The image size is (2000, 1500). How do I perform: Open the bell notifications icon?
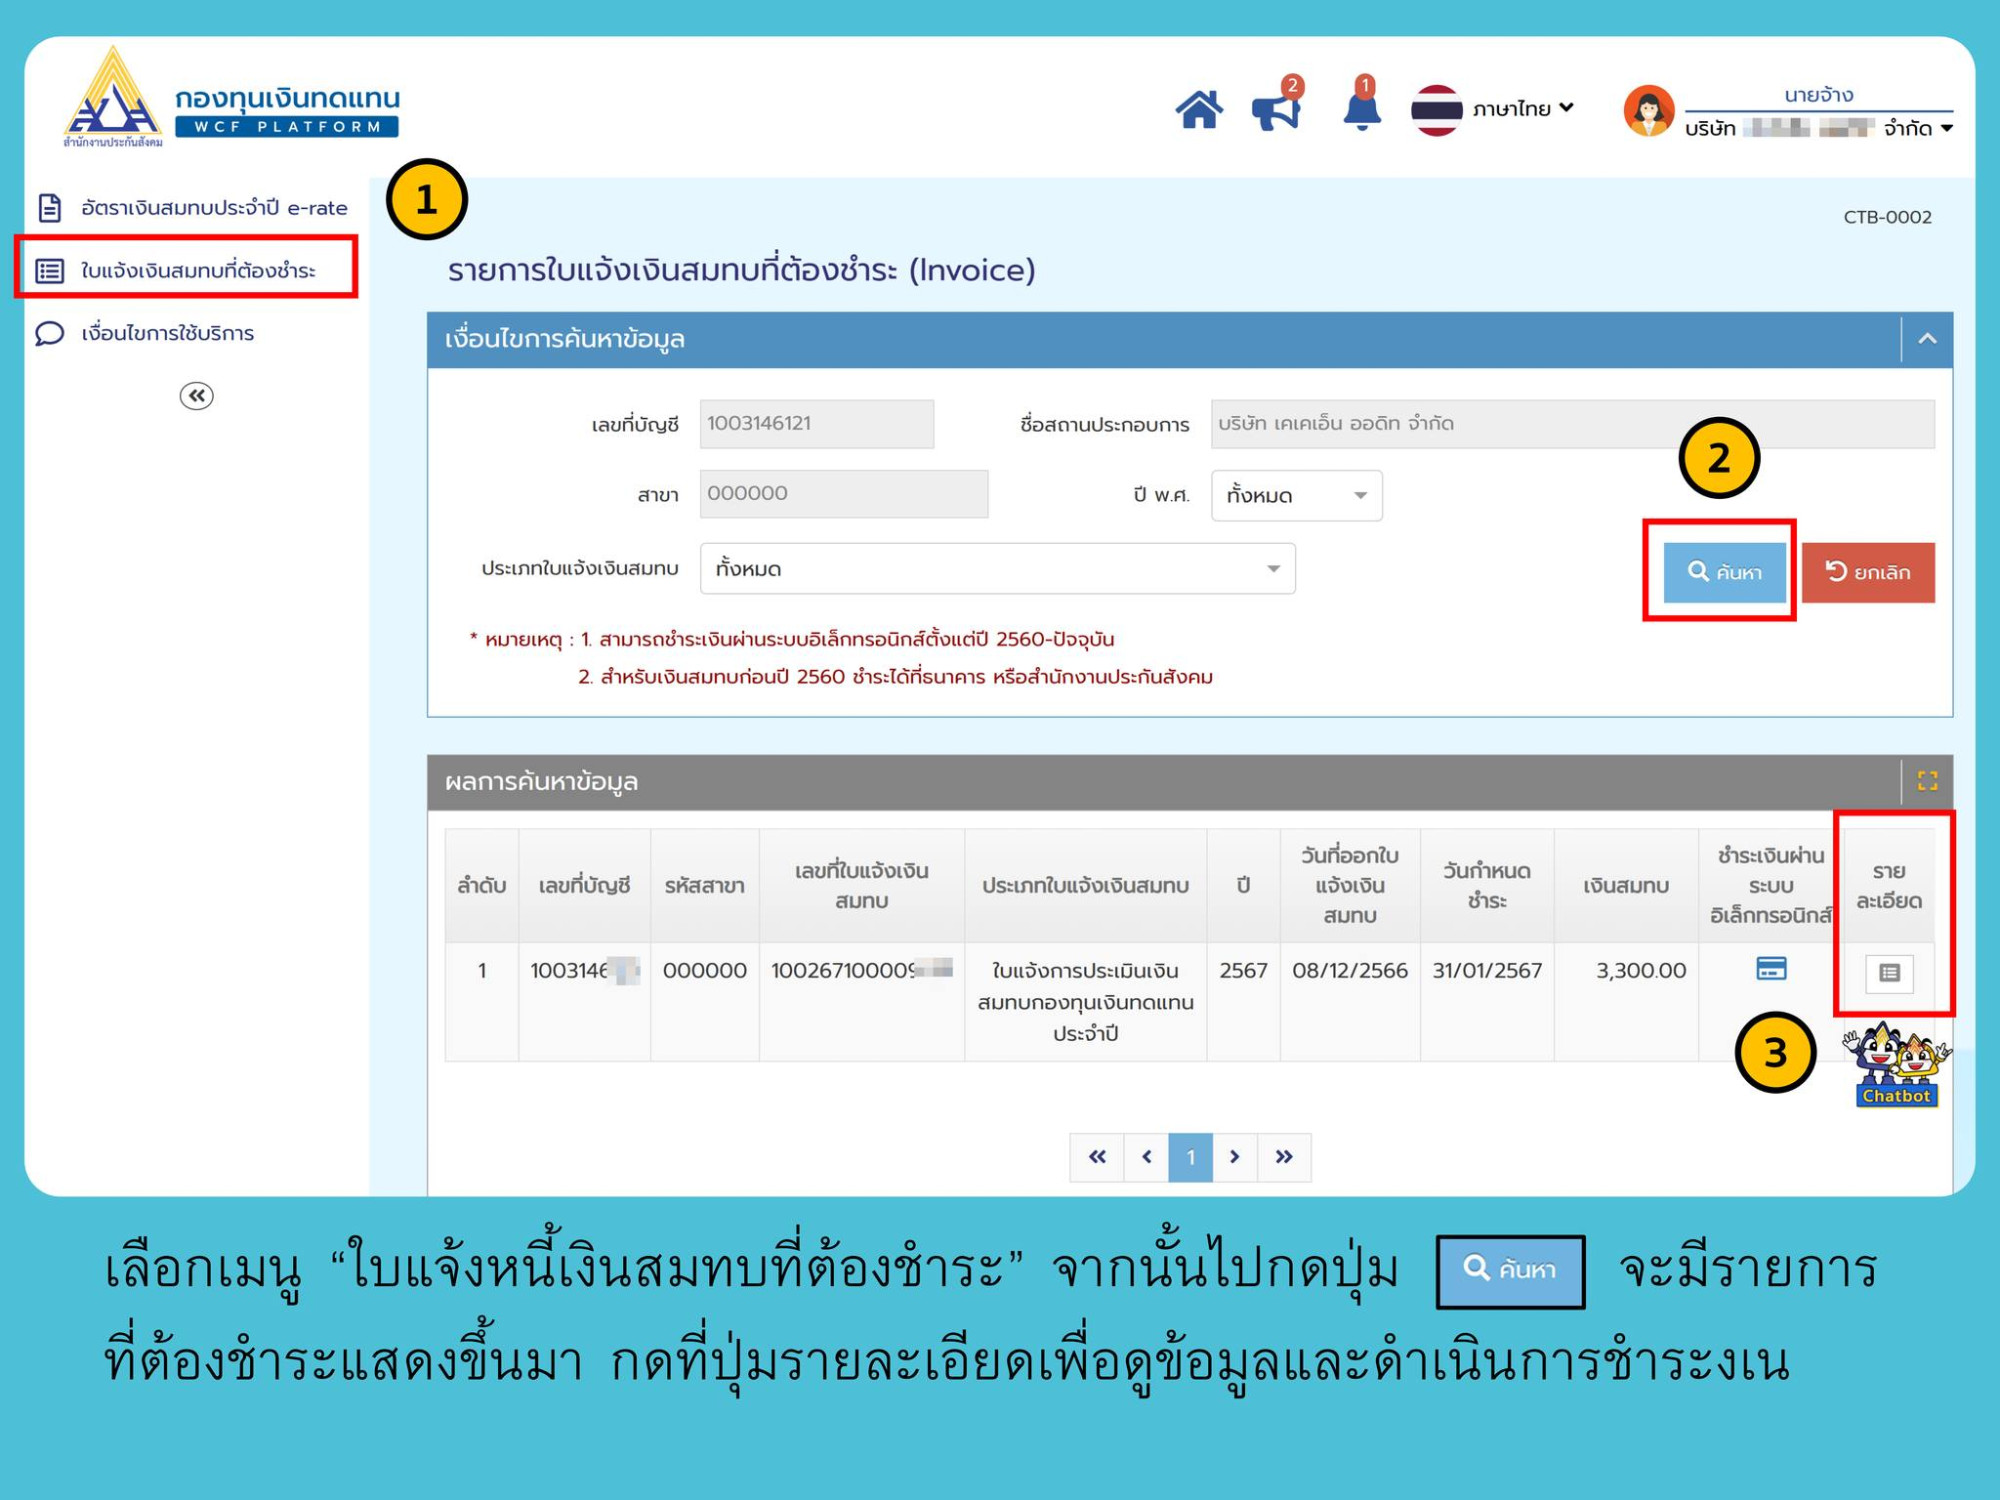tap(1361, 110)
